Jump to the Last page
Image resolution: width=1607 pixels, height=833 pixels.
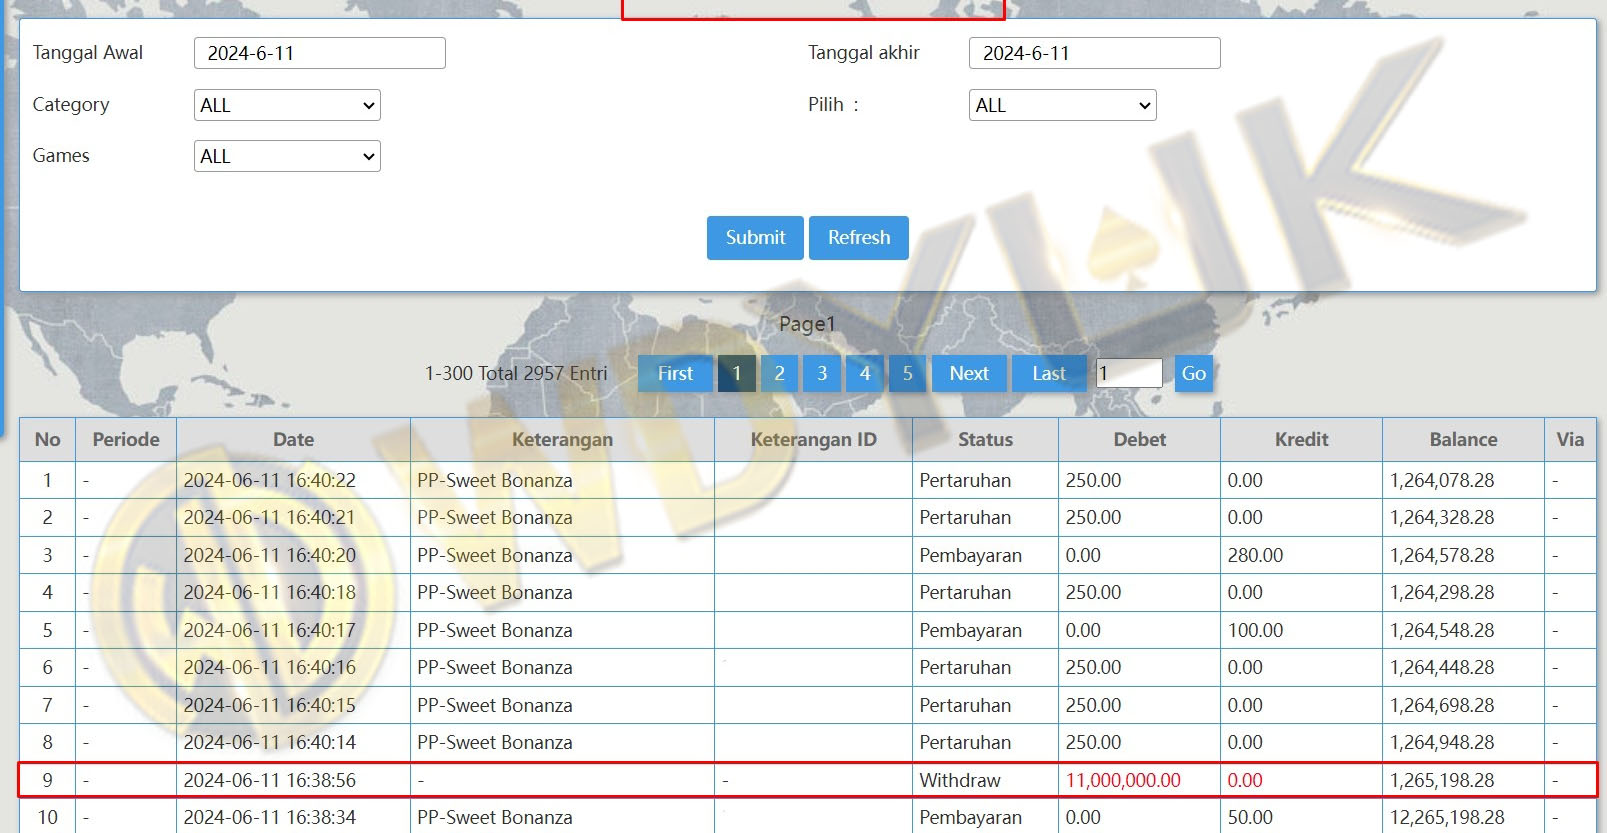pos(1049,373)
